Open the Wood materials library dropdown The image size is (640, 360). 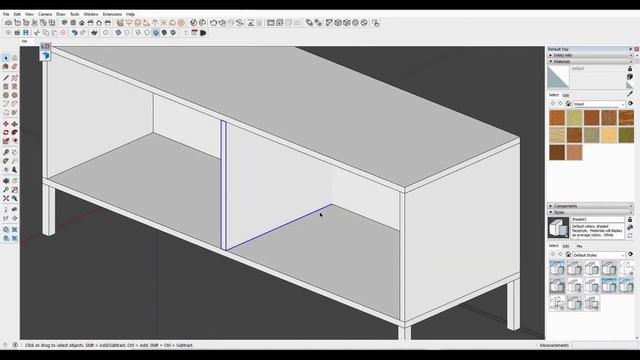pyautogui.click(x=599, y=104)
